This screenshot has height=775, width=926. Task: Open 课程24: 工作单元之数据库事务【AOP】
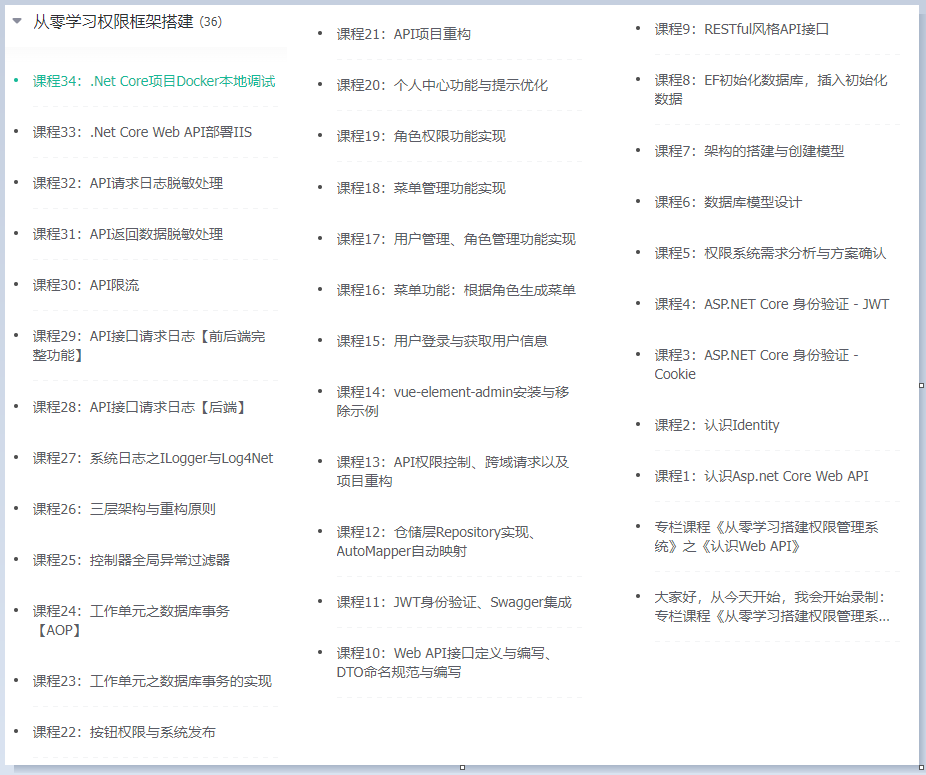[131, 620]
